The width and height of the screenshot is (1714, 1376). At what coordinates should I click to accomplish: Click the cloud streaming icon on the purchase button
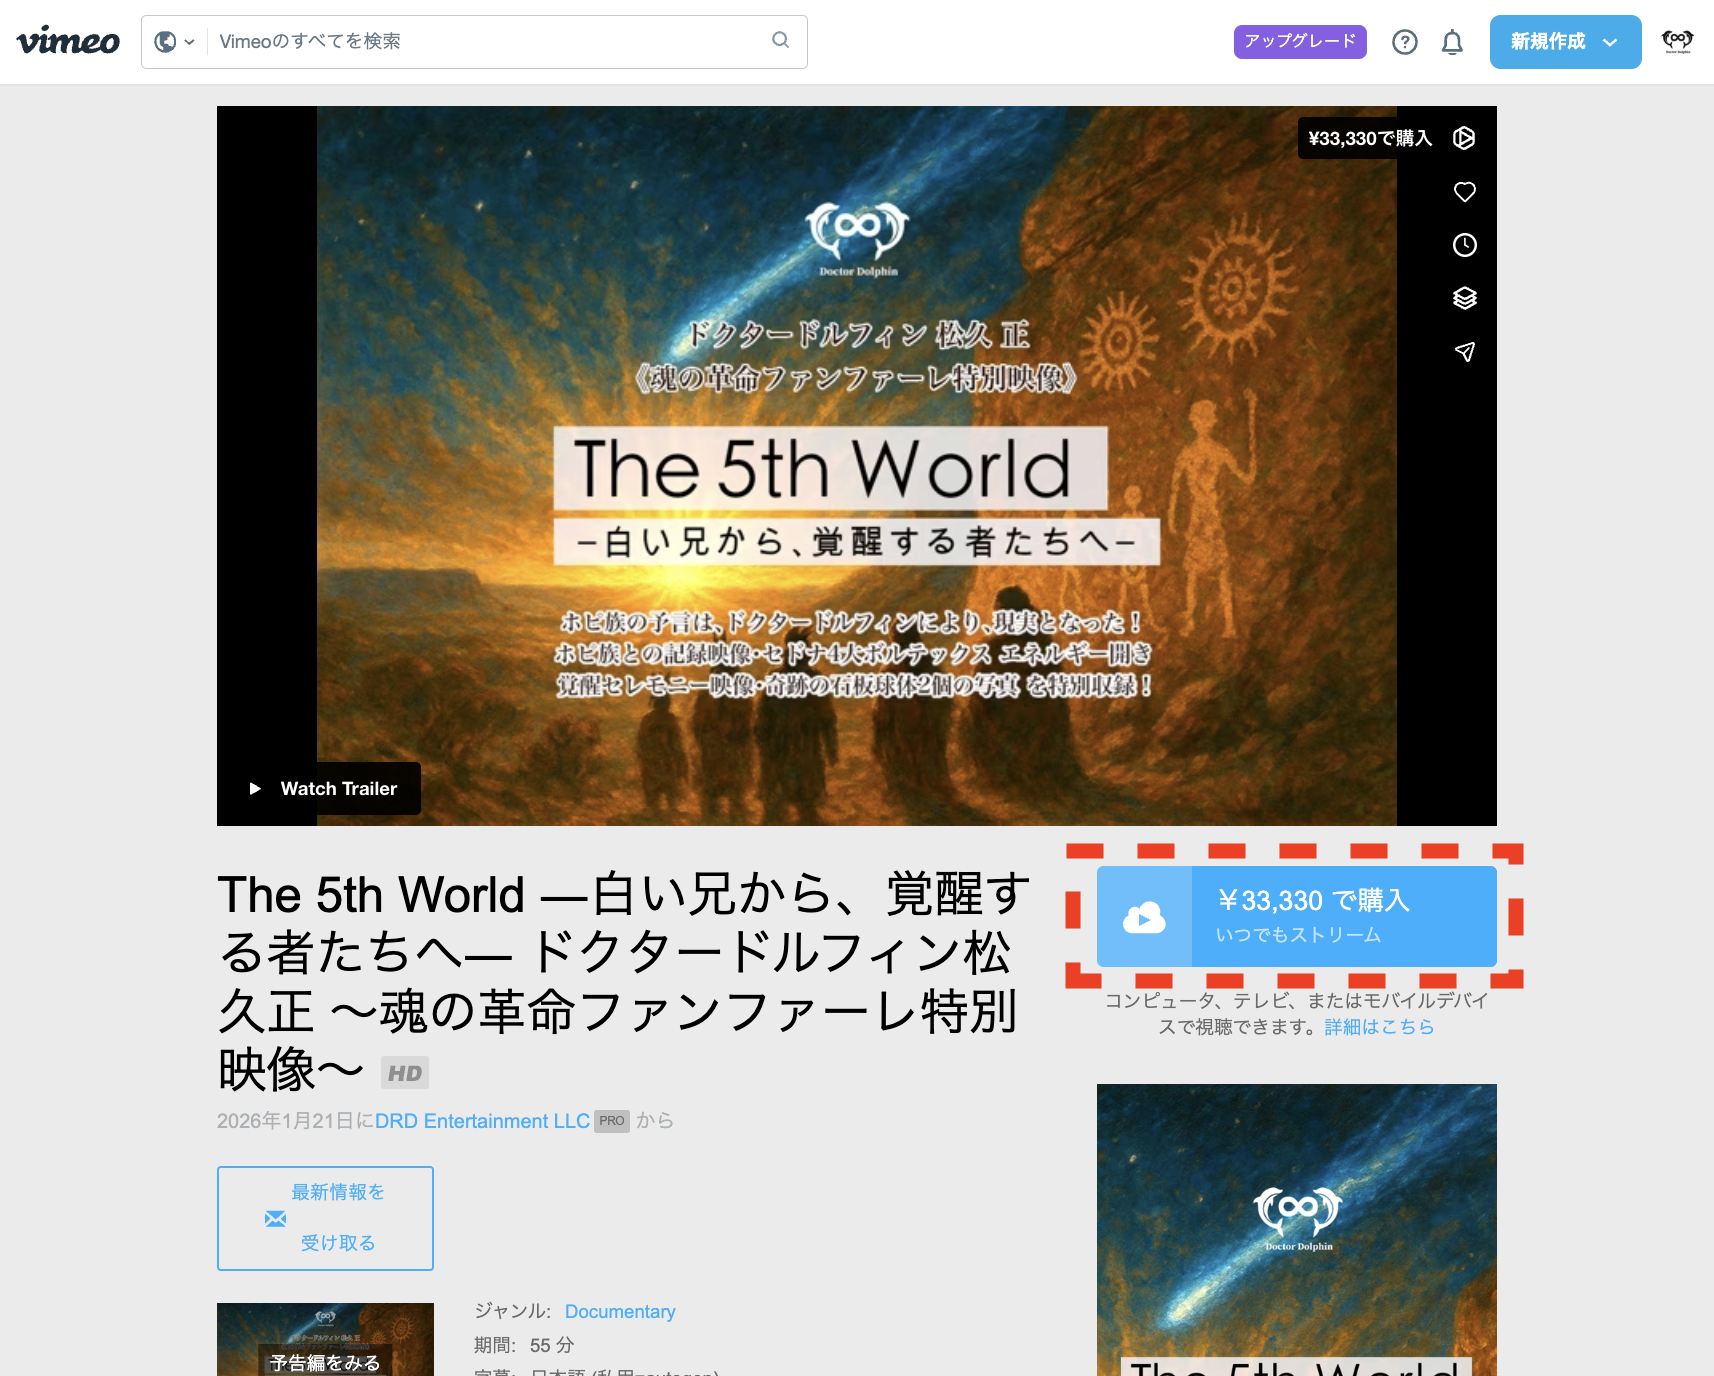point(1146,916)
